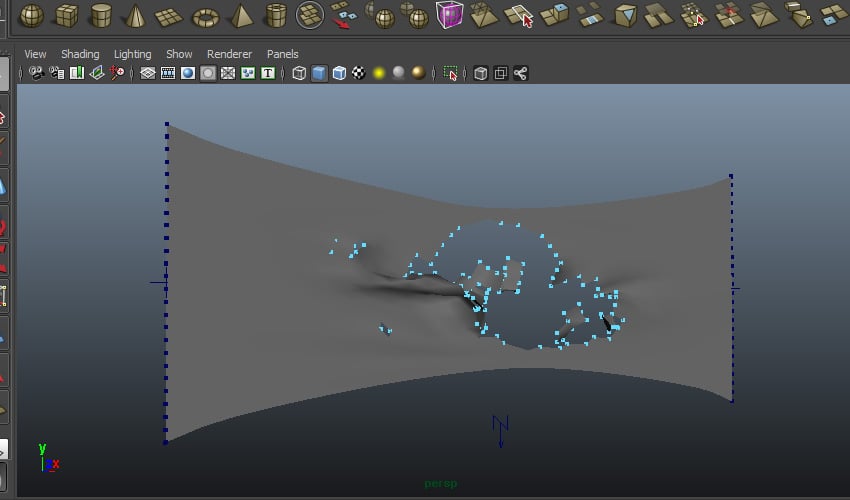
Task: Activate the 2D pan/zoom icon
Action: 117,73
